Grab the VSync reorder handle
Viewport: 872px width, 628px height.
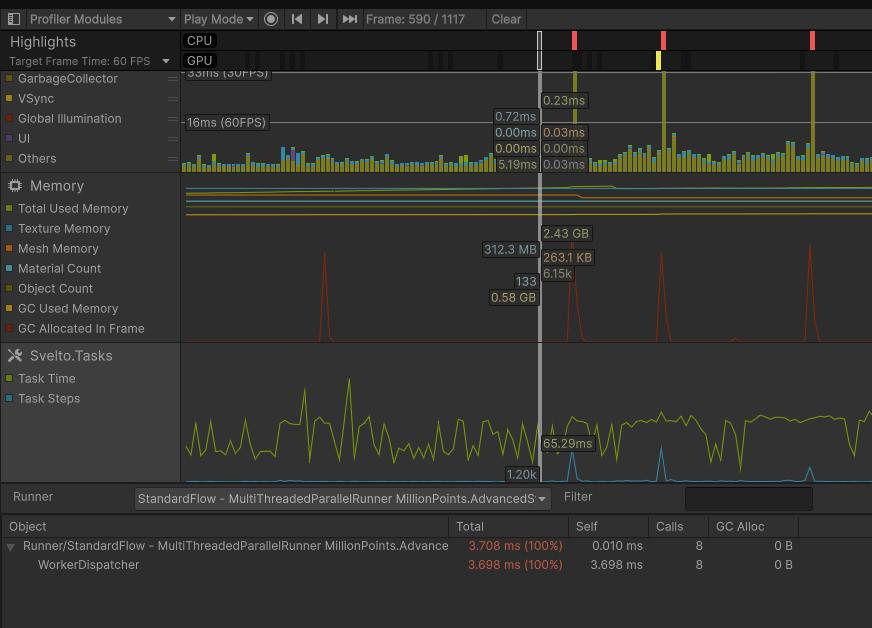click(173, 99)
